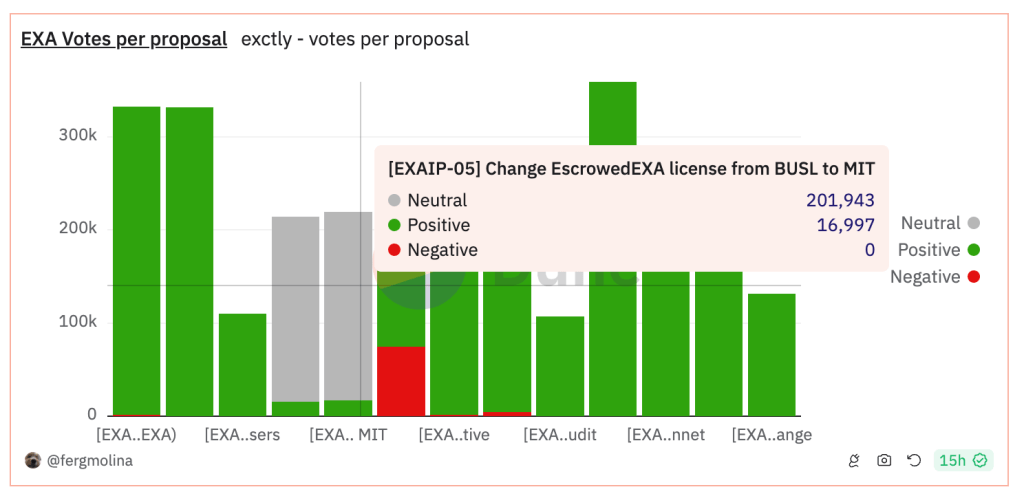Click the first green bar on the left

136,260
